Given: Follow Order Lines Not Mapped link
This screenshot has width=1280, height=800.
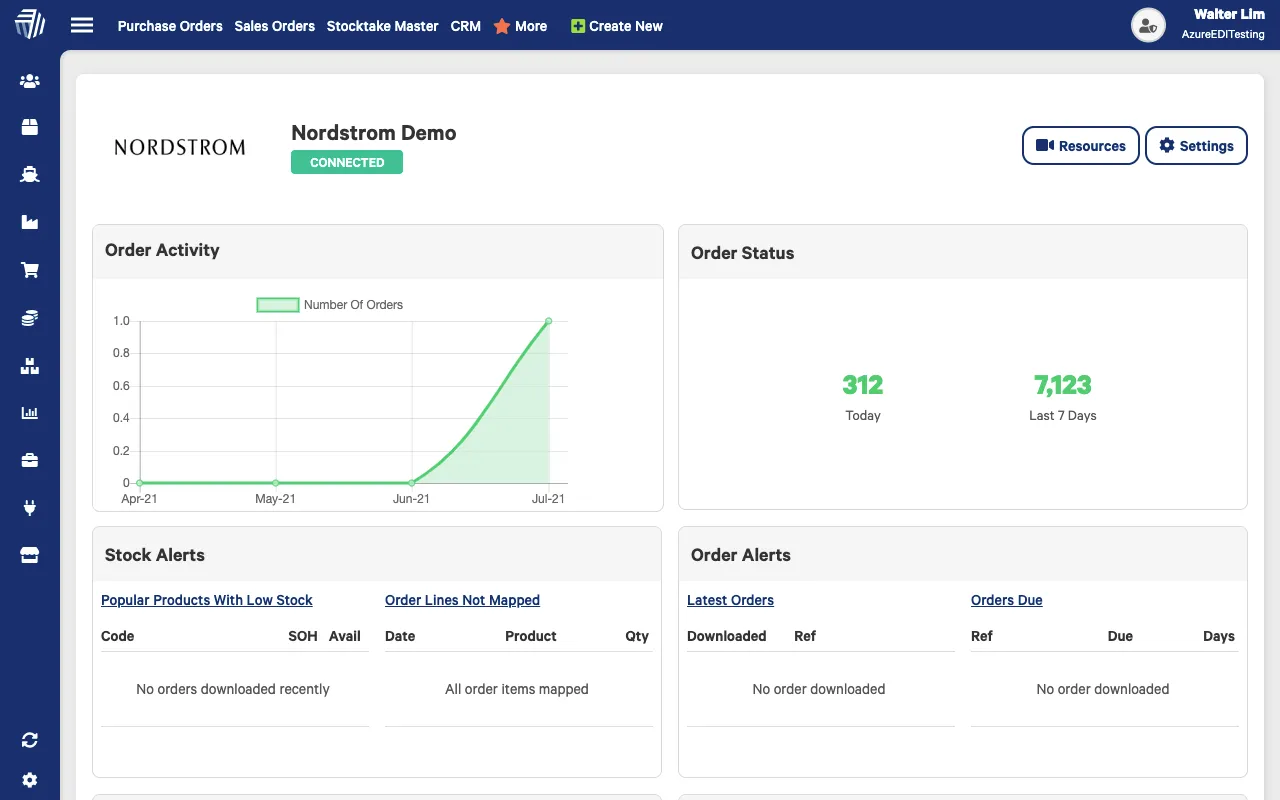Looking at the screenshot, I should click(462, 600).
